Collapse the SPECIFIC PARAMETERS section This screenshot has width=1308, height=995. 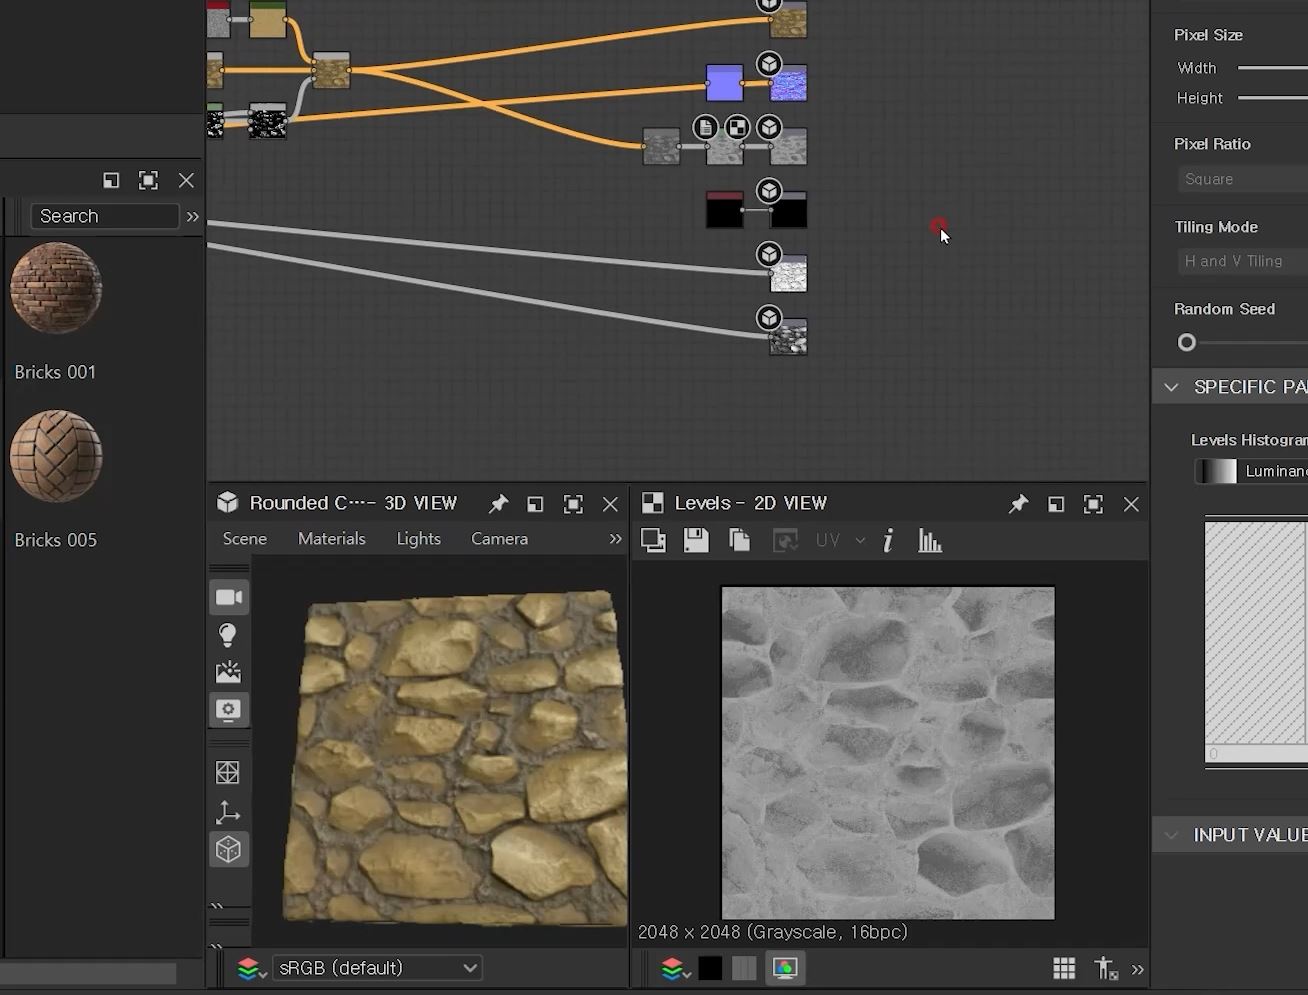(1171, 387)
